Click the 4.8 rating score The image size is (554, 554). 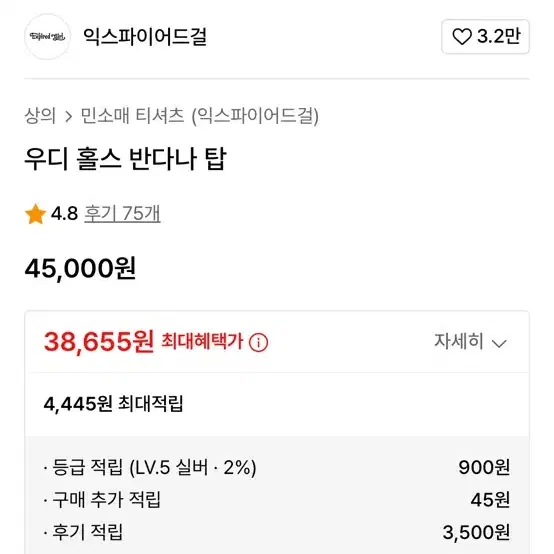tap(64, 213)
